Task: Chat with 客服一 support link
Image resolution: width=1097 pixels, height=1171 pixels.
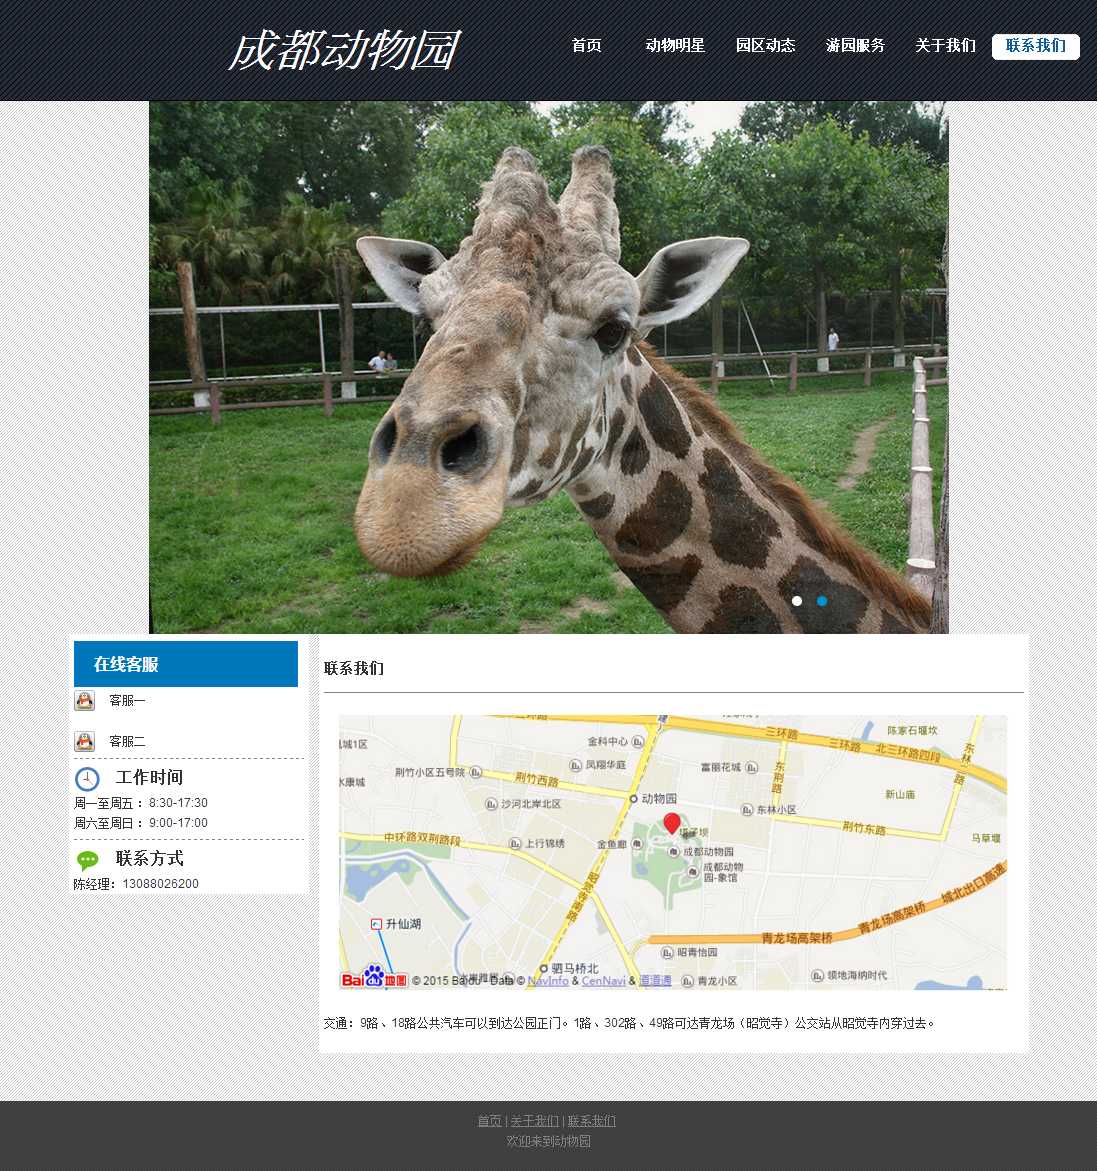Action: (127, 701)
